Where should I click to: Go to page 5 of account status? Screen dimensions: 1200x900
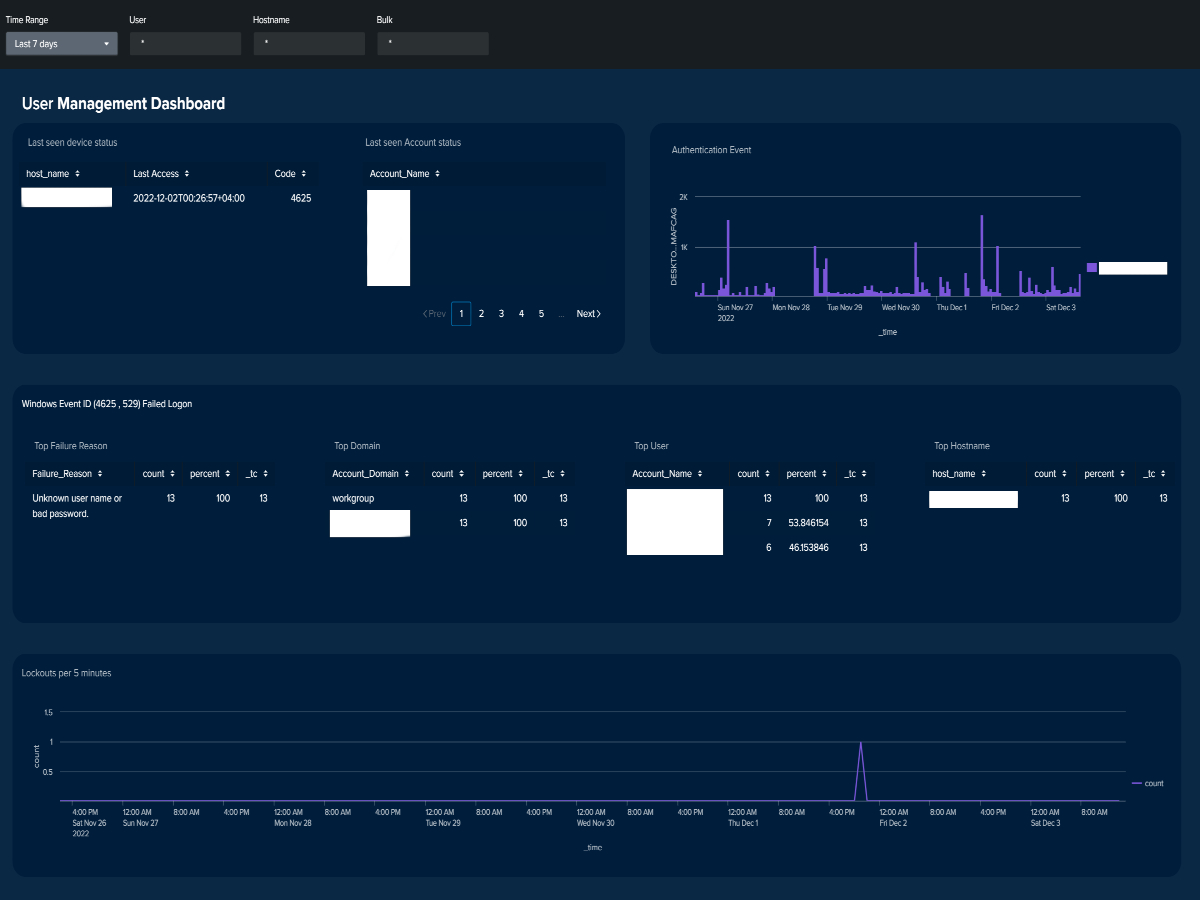[x=541, y=314]
